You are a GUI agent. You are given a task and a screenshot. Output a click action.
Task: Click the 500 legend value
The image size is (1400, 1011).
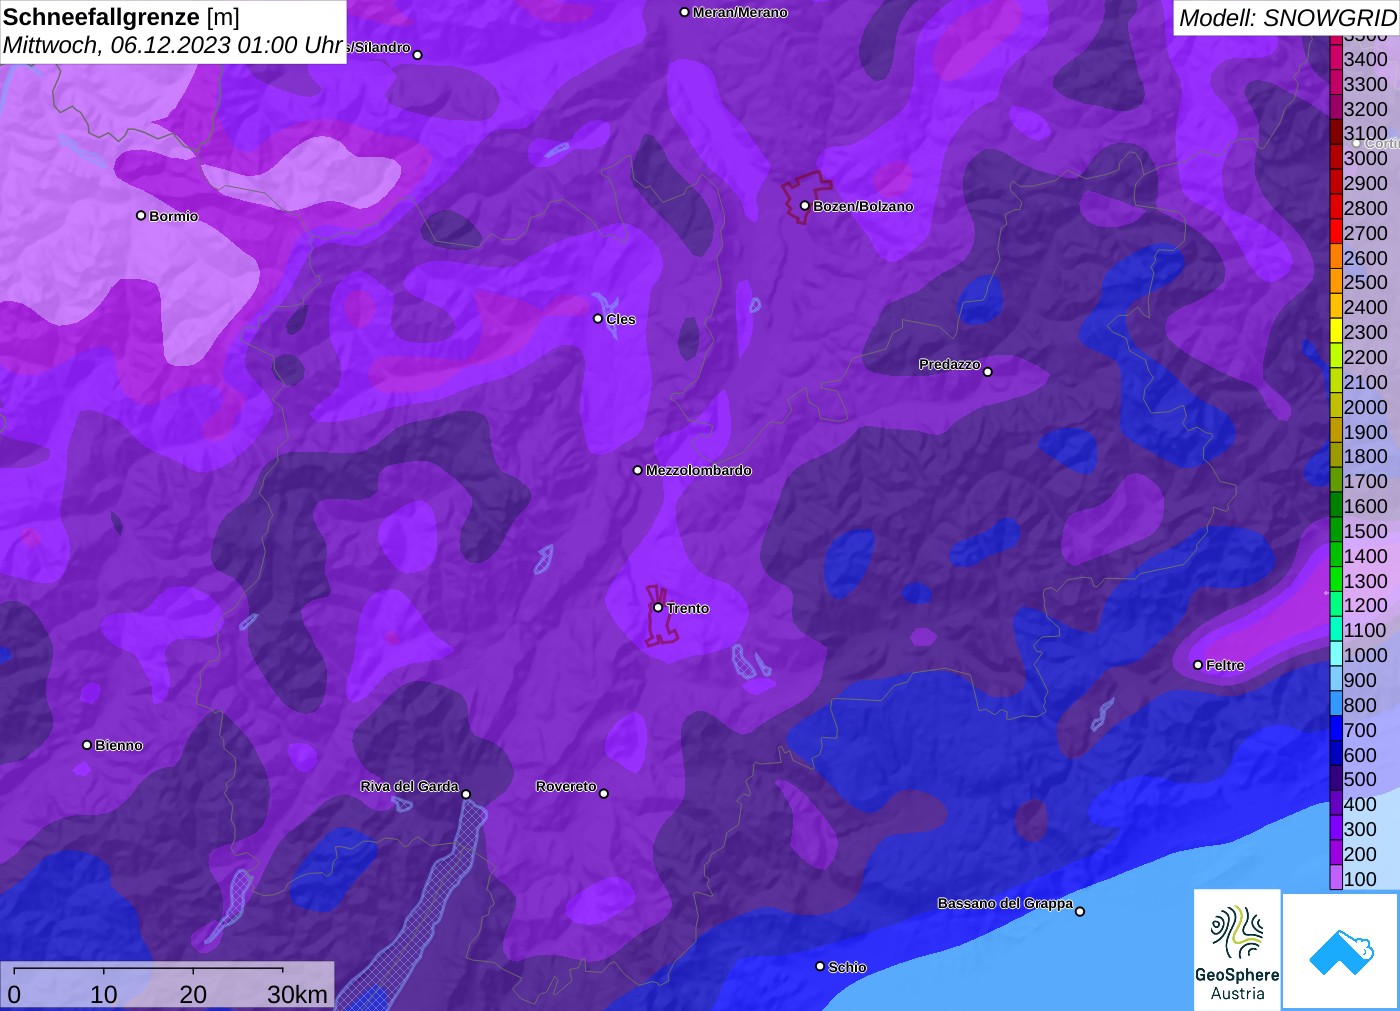[x=1360, y=779]
